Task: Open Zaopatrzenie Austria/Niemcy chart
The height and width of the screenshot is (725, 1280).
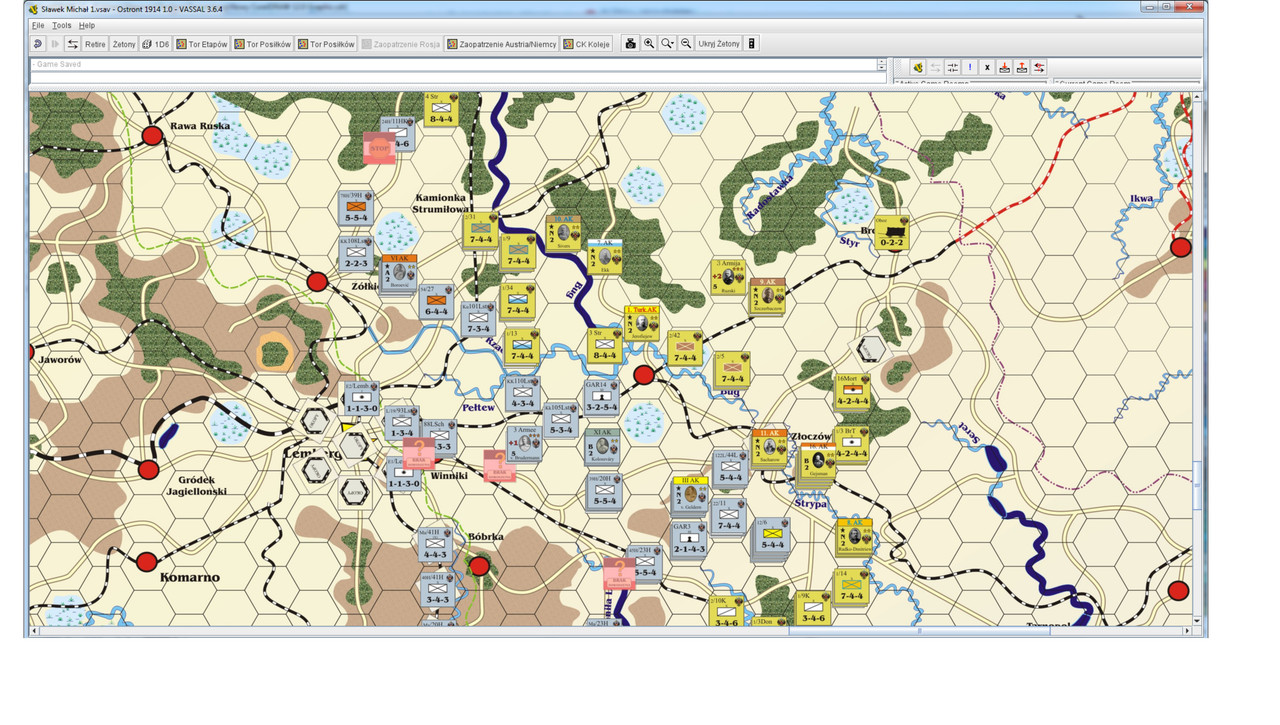Action: [502, 44]
